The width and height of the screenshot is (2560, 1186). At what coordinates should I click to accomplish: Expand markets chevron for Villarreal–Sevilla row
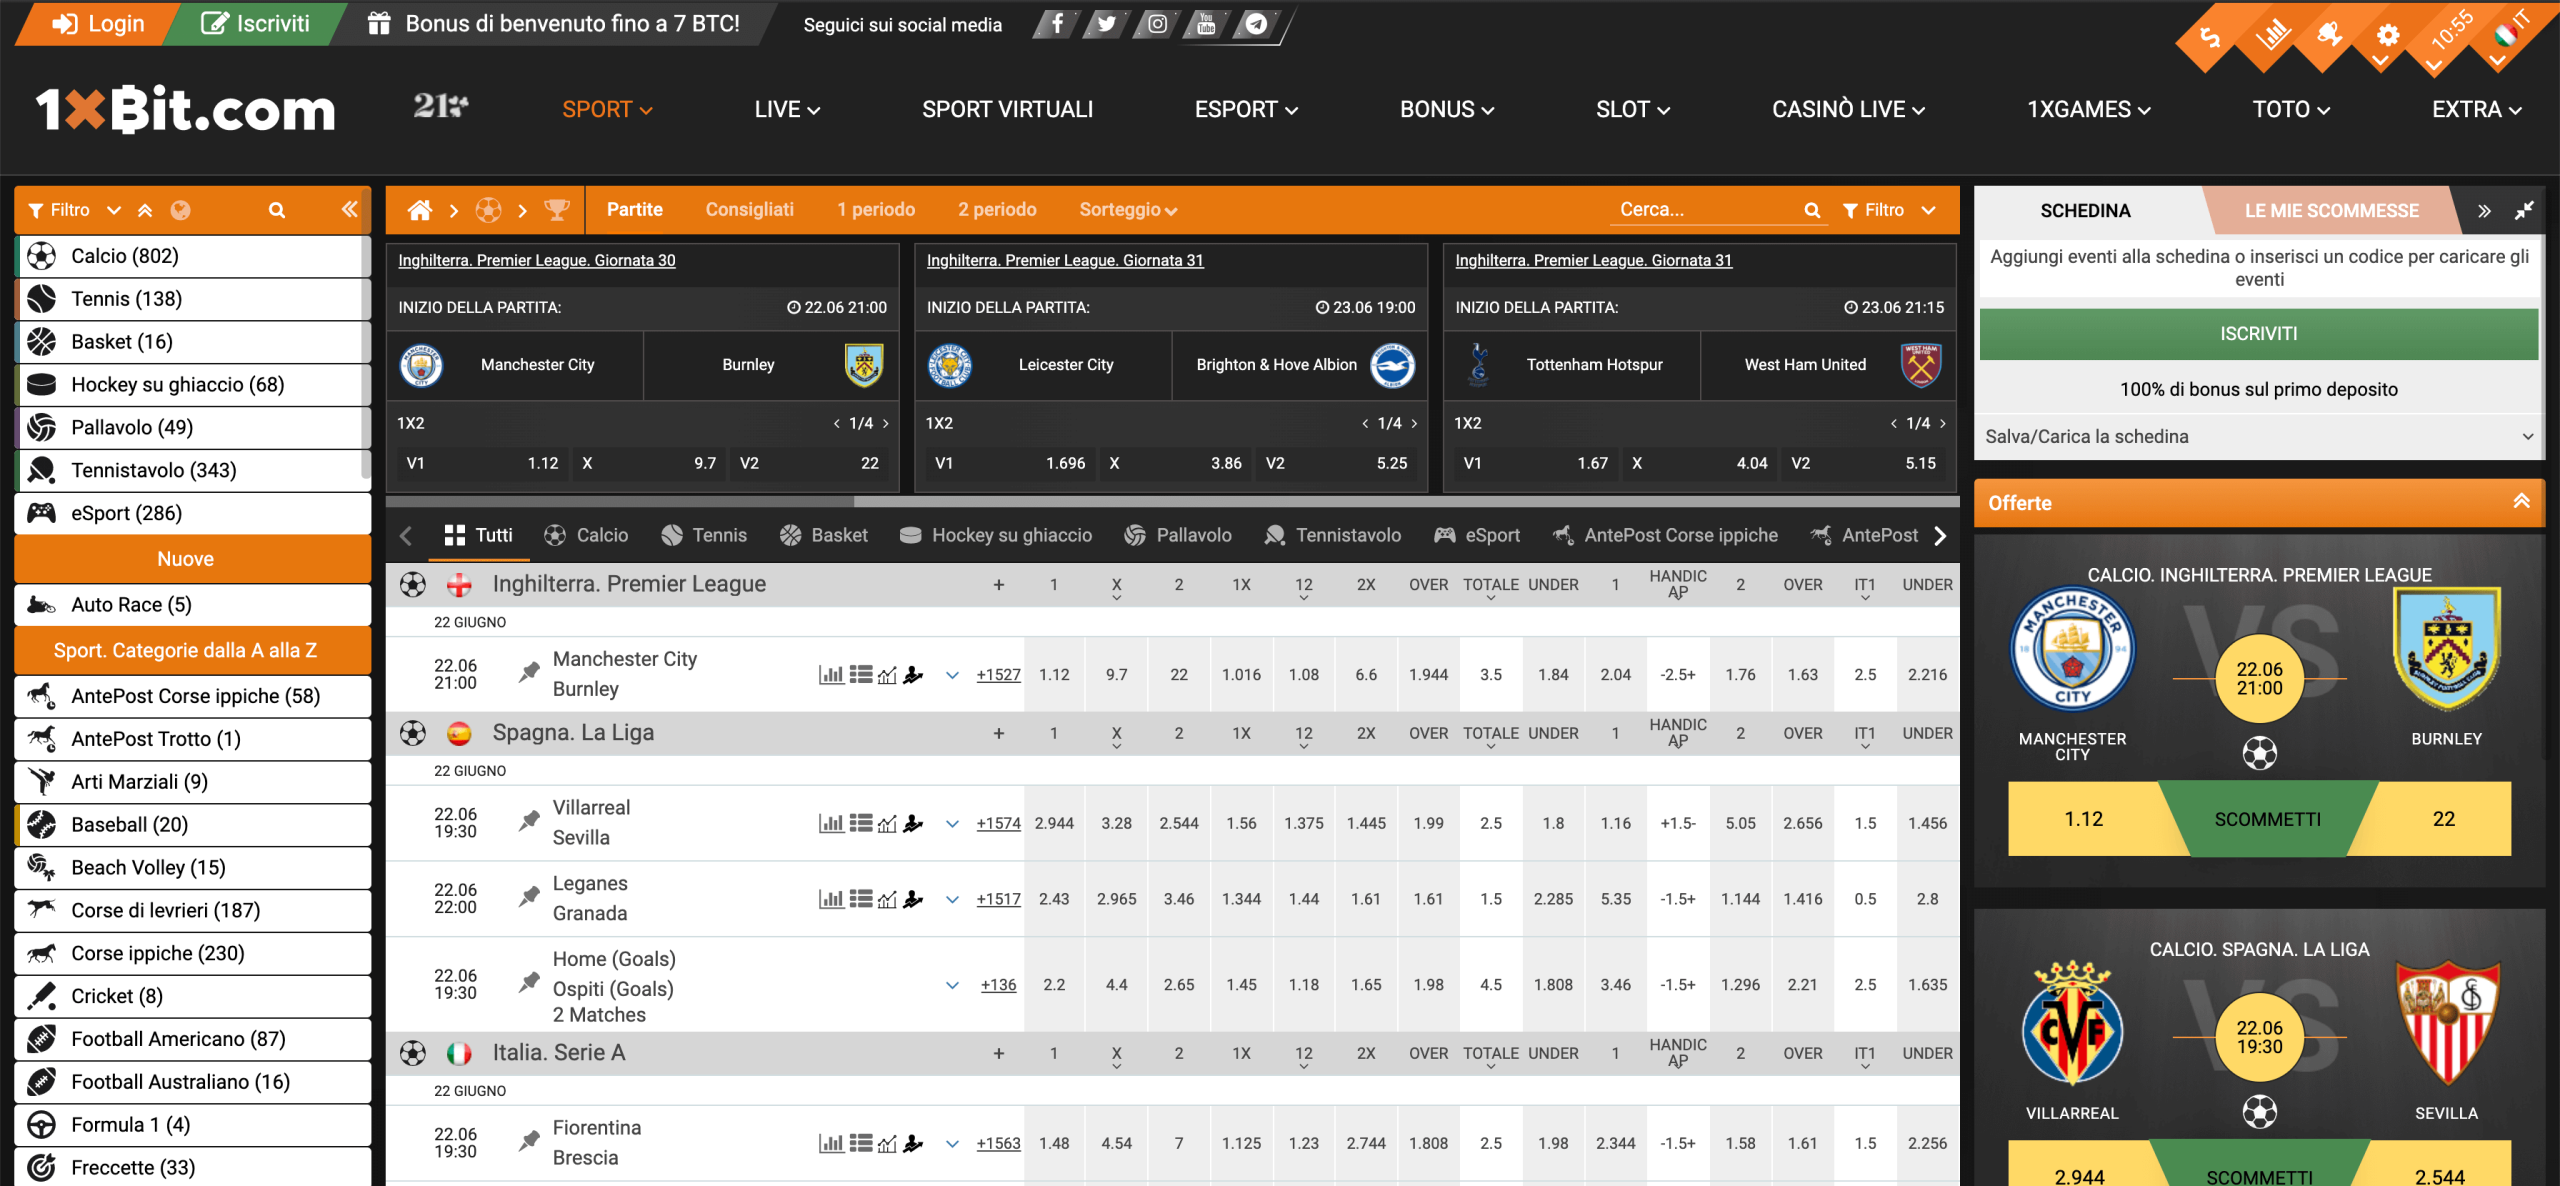click(952, 824)
